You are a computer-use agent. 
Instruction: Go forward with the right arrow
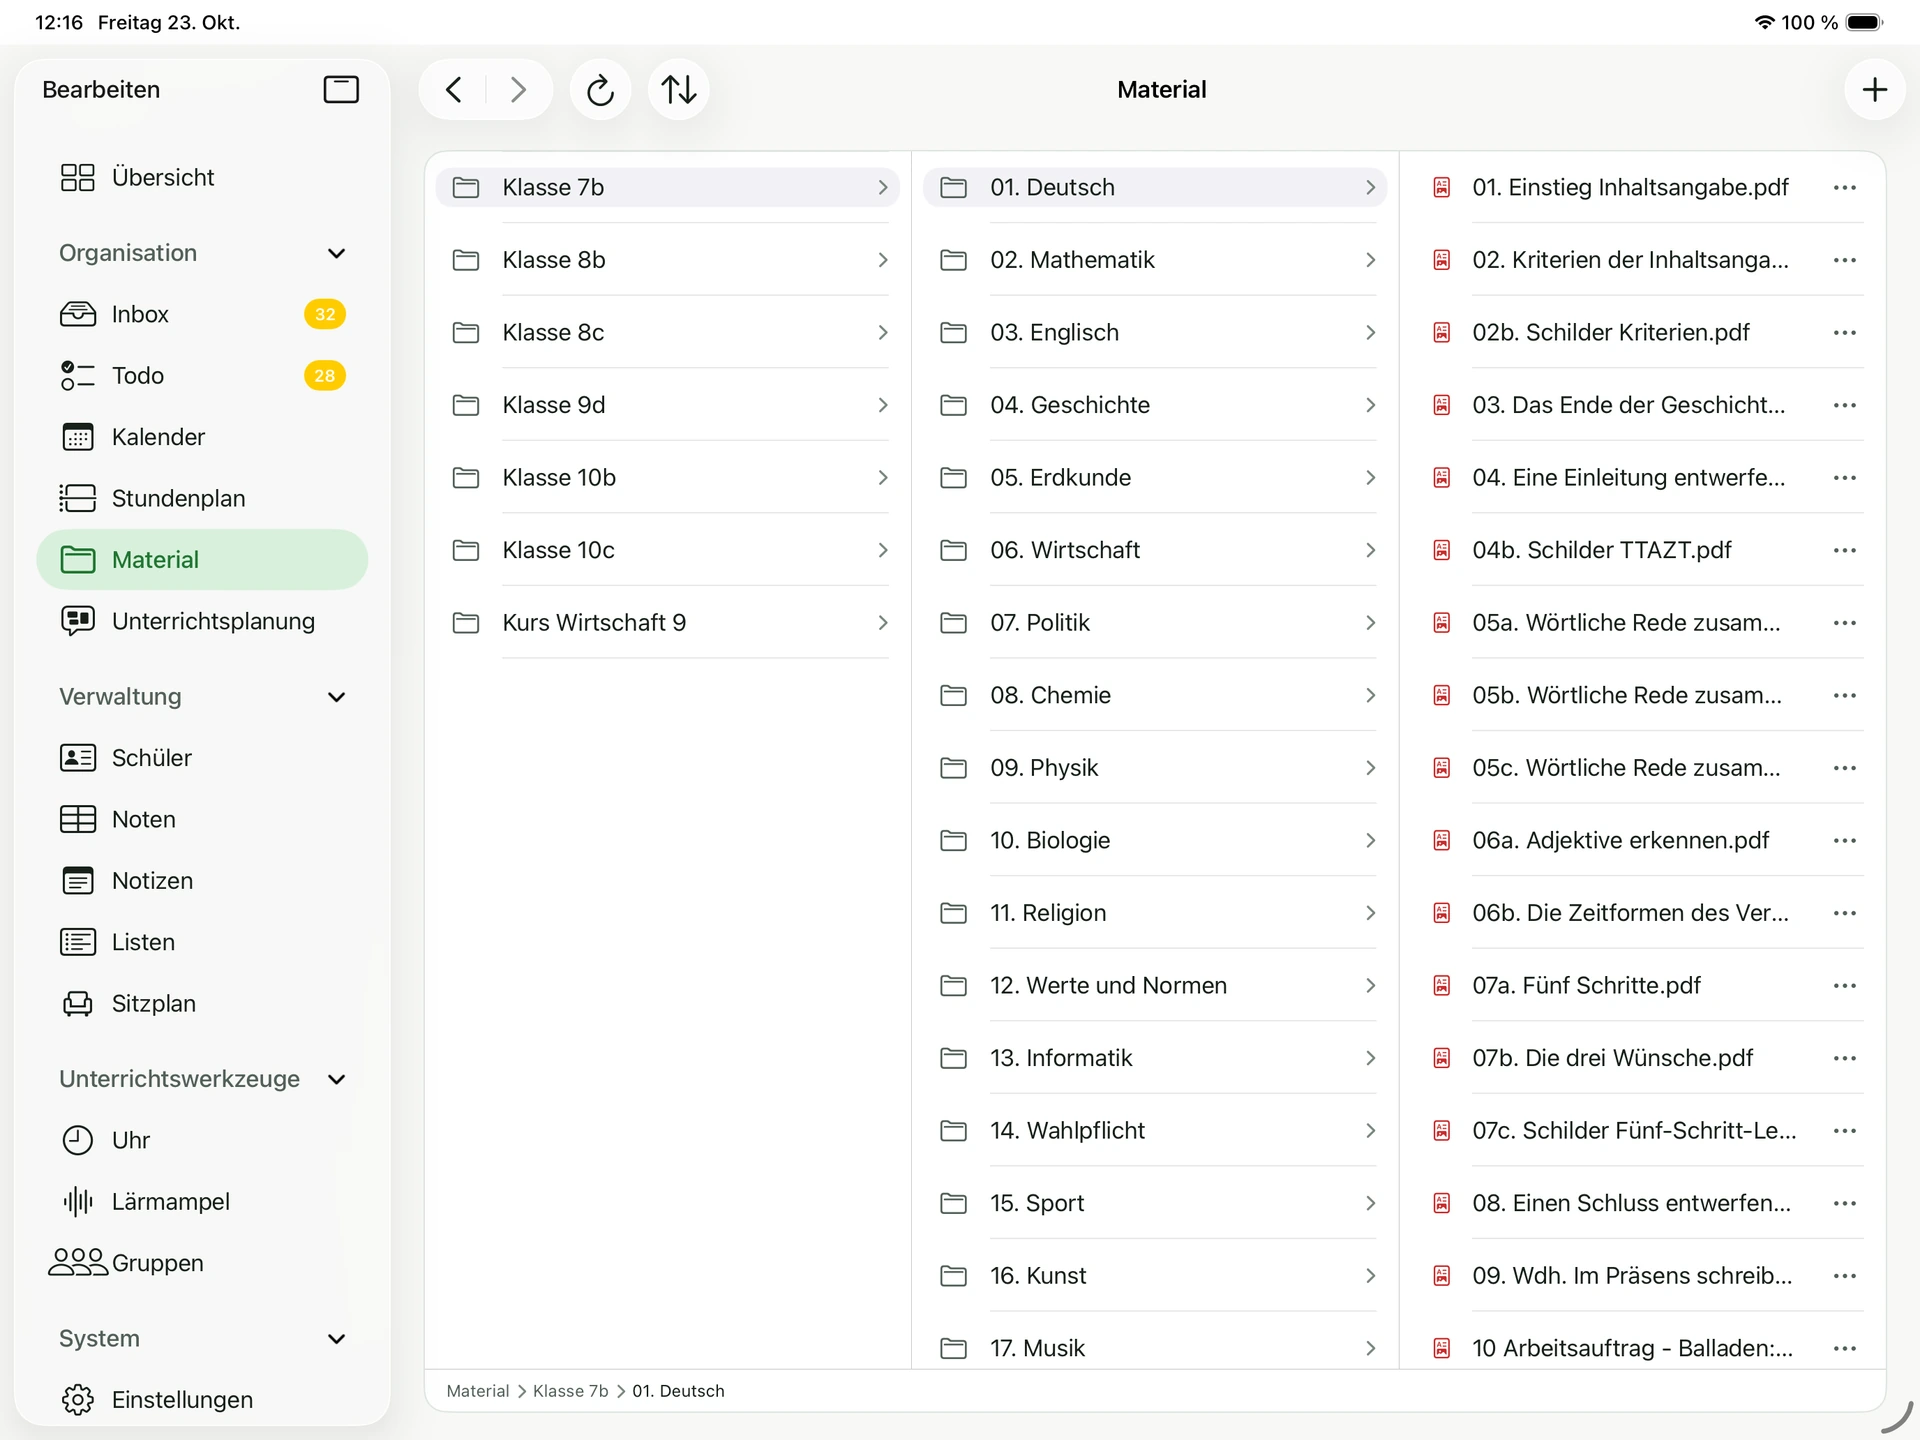click(x=518, y=90)
